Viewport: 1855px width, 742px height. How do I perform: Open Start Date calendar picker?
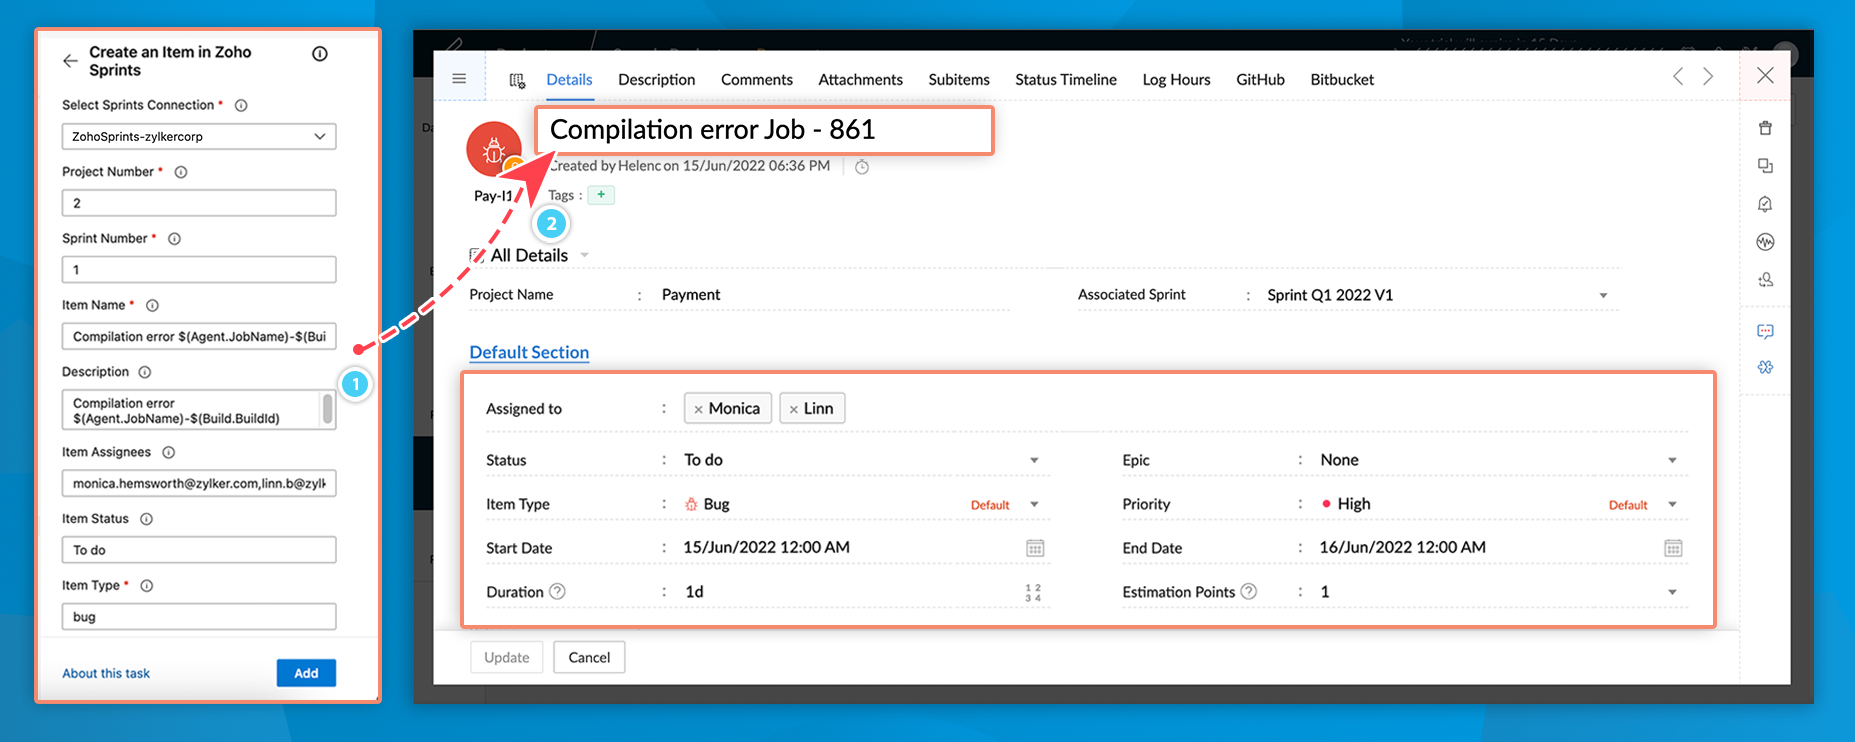coord(1035,548)
